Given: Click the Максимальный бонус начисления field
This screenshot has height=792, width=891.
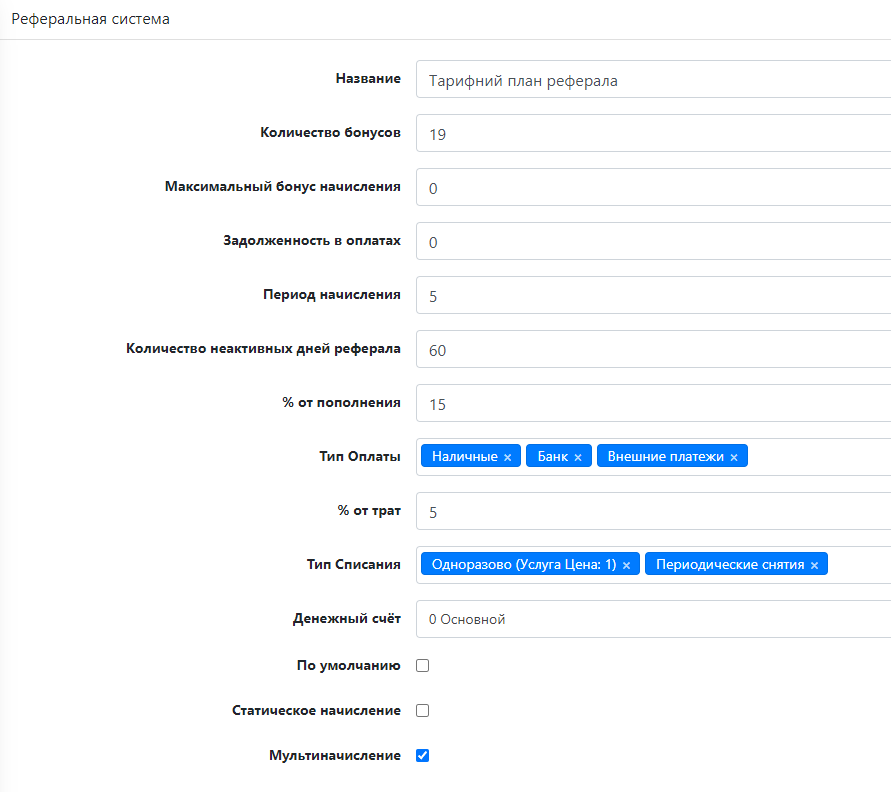Looking at the screenshot, I should 652,188.
